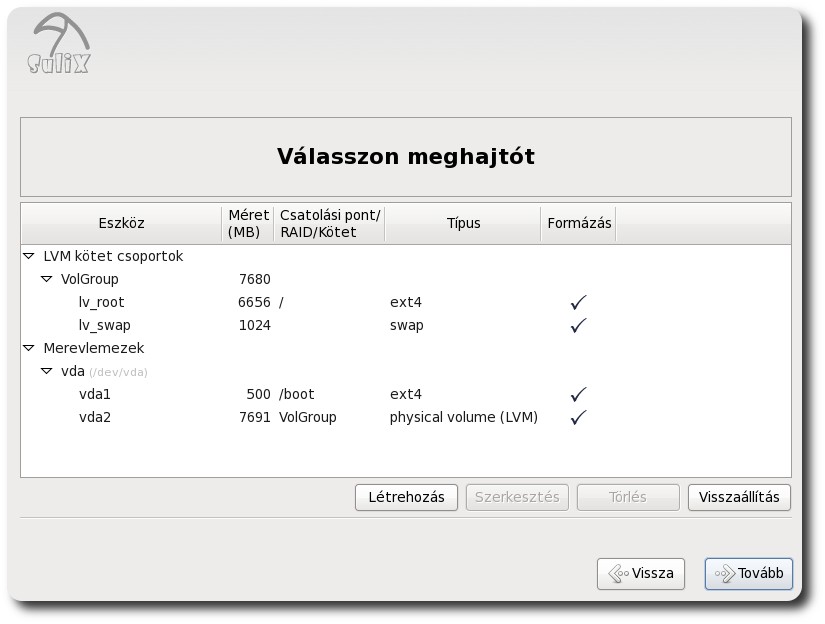Click the back arrow icon on Vissza
Viewport: 825px width, 624px height.
click(618, 573)
